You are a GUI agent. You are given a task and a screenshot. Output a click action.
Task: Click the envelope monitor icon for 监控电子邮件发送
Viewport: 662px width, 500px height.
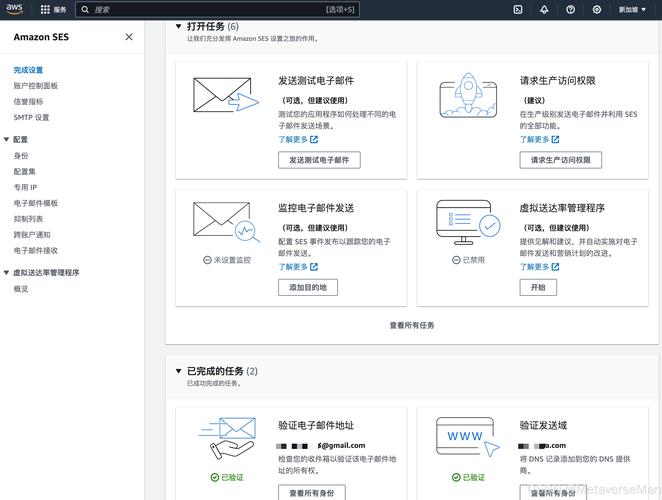pos(226,223)
